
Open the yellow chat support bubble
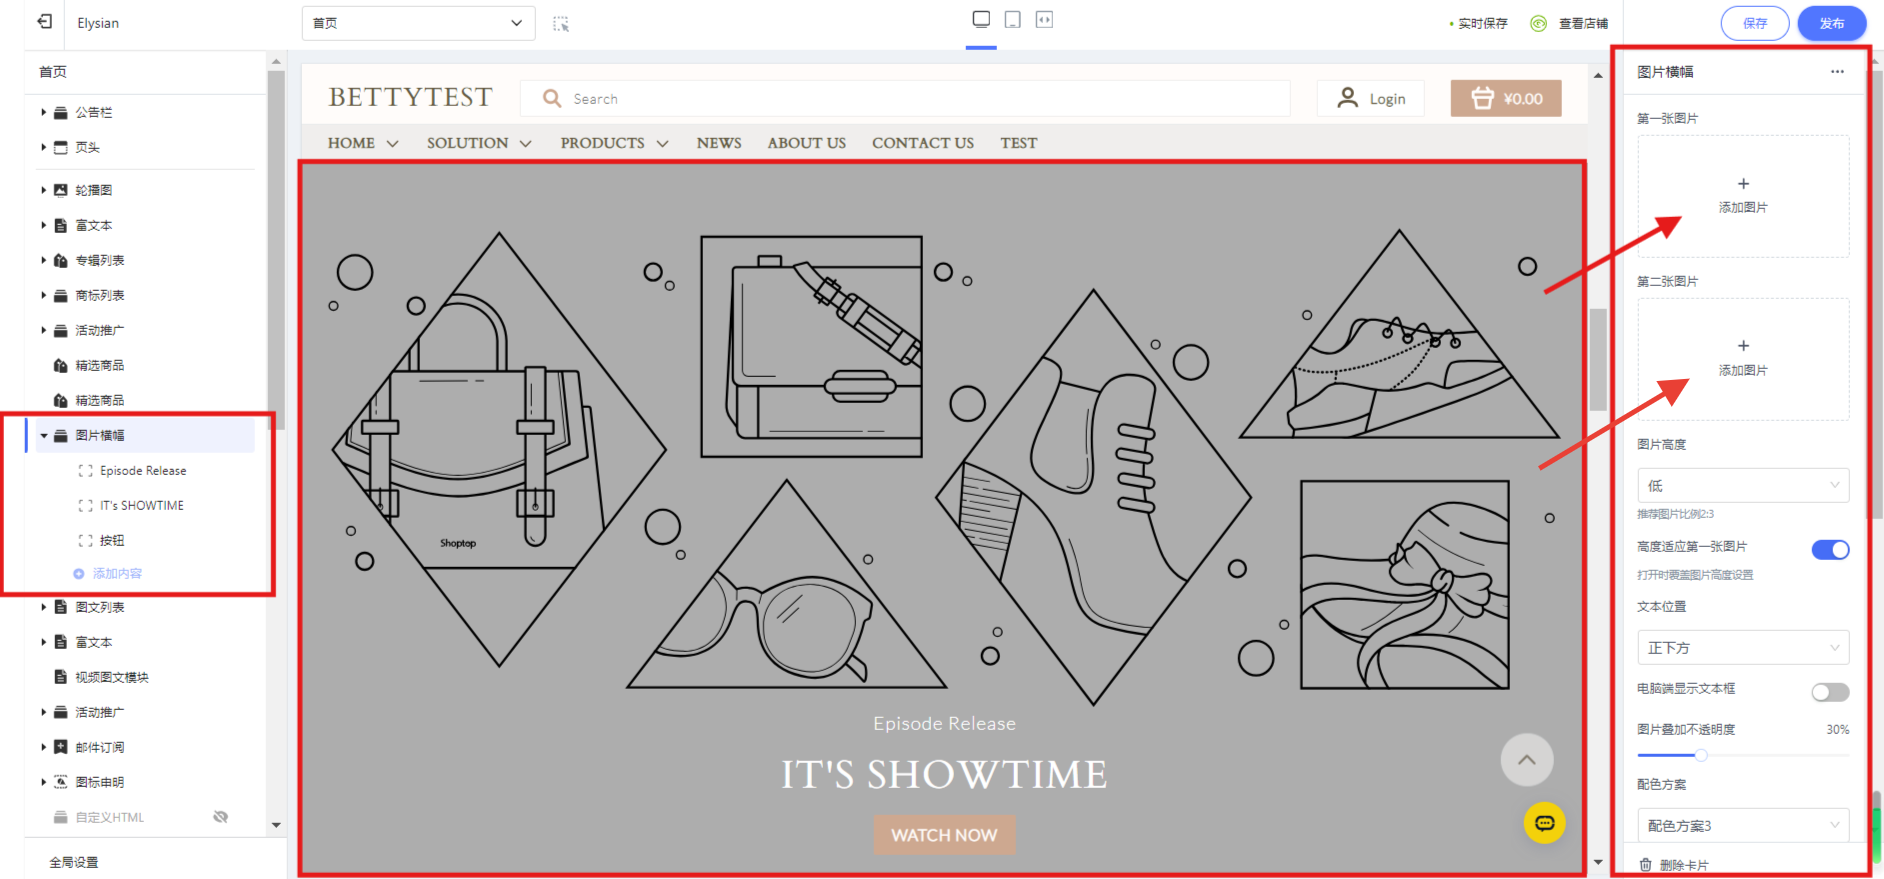pos(1544,823)
